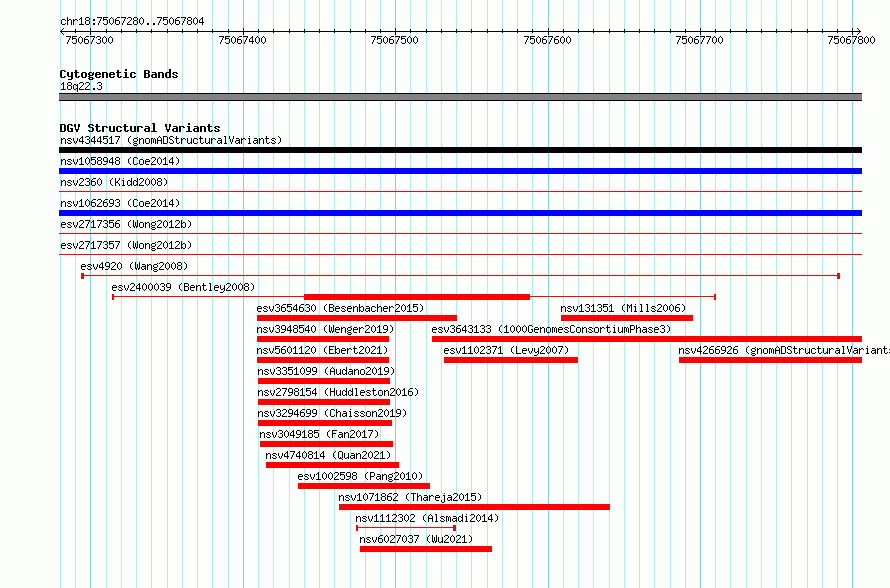Click ruler position 75067700
890x588 pixels.
pyautogui.click(x=699, y=40)
